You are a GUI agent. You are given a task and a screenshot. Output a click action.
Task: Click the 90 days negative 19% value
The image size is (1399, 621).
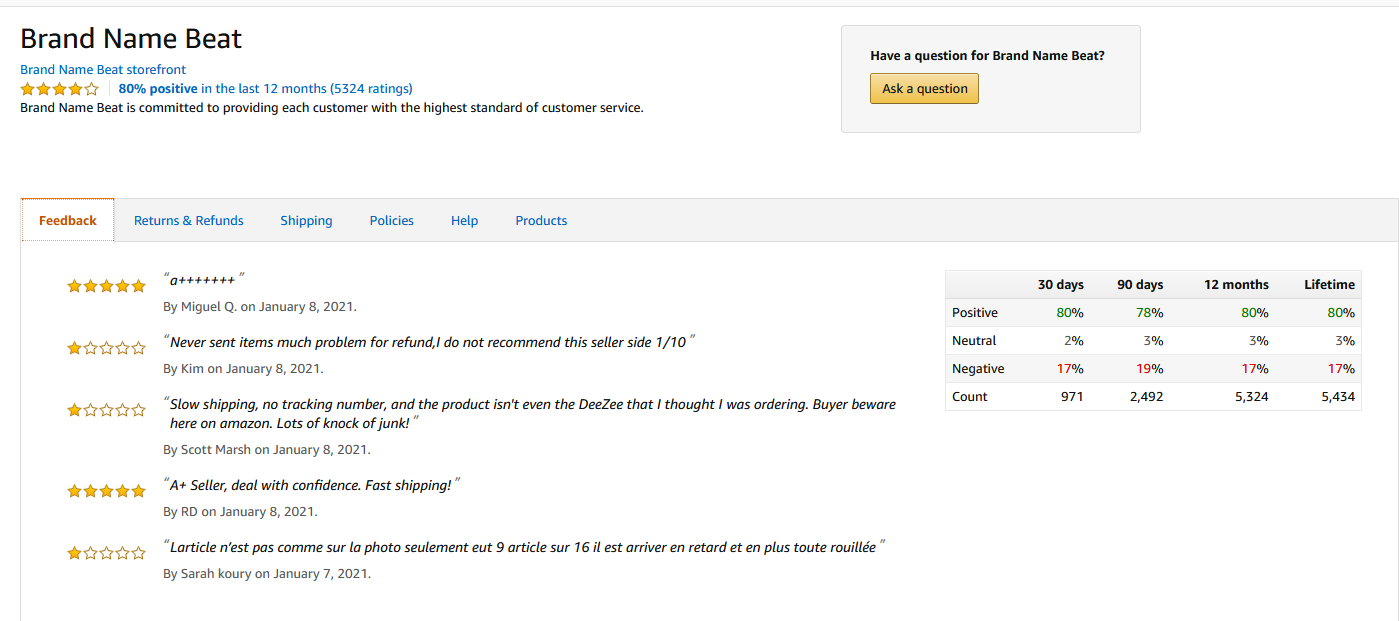click(1150, 369)
